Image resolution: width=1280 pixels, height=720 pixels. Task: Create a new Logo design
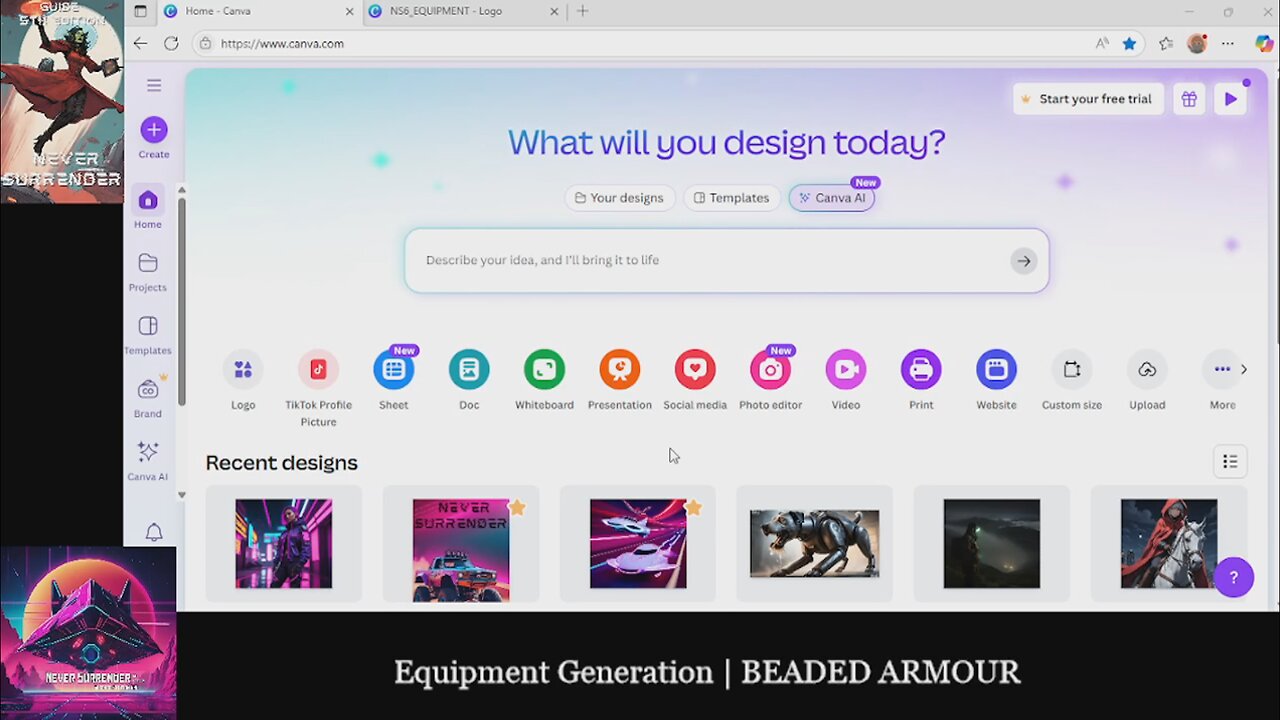pyautogui.click(x=243, y=380)
